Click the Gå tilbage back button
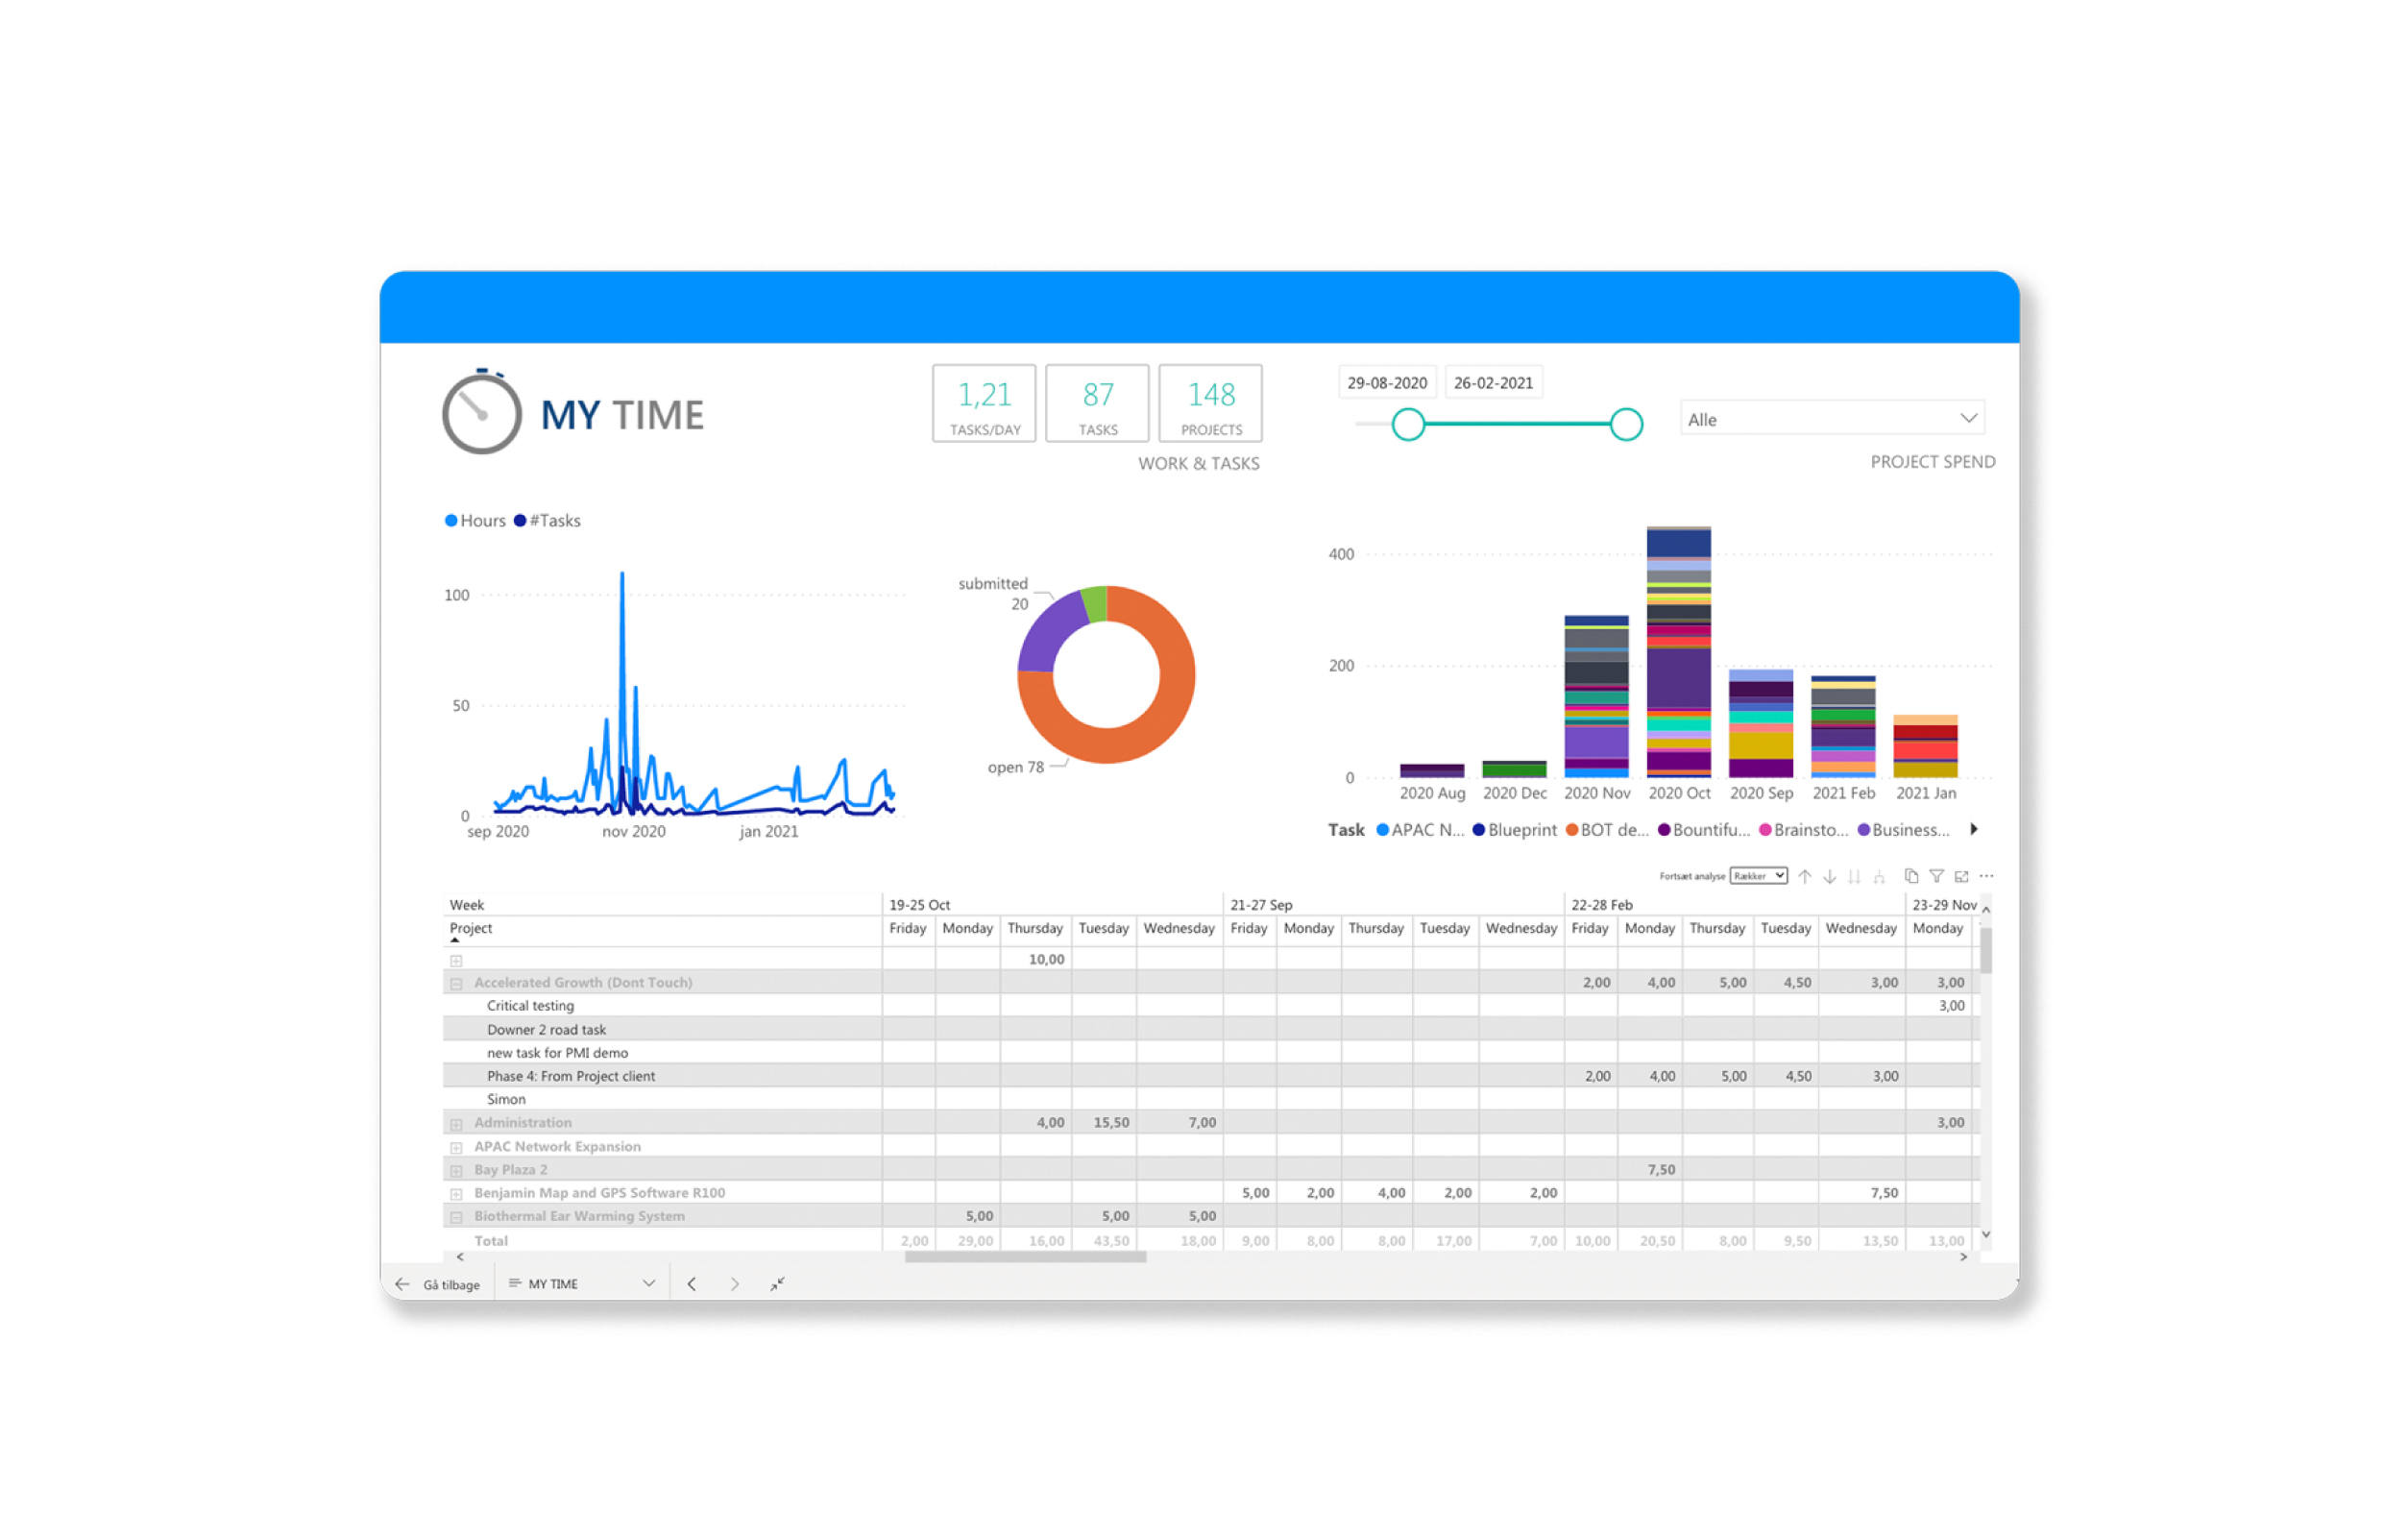This screenshot has height=1537, width=2408. pos(438,1284)
